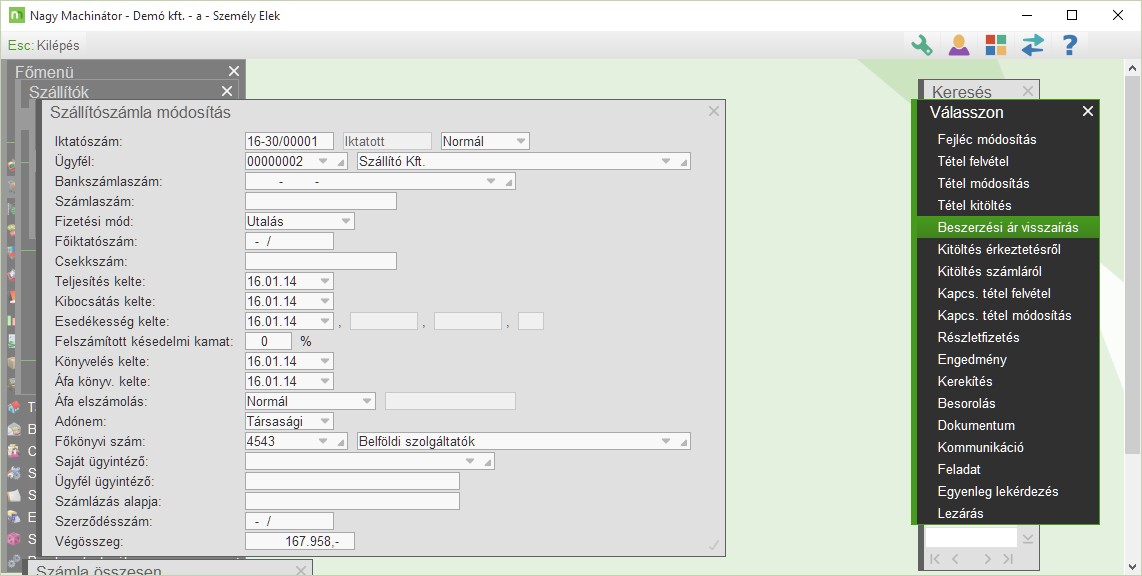Click the Főiktatószám input field
Image resolution: width=1142 pixels, height=576 pixels.
(289, 241)
